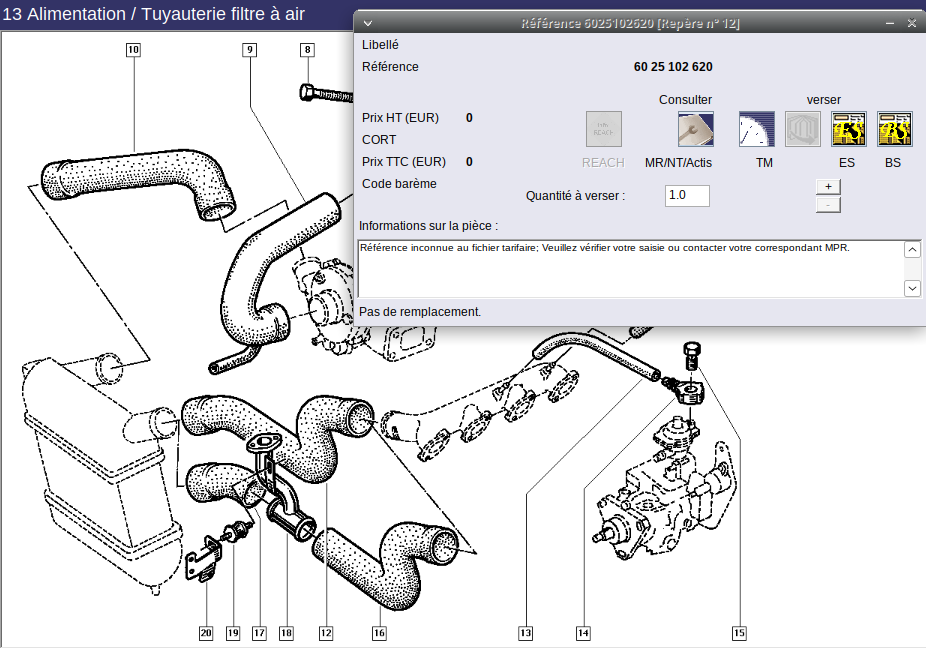Click callout number 20 at bottom left

[x=206, y=632]
